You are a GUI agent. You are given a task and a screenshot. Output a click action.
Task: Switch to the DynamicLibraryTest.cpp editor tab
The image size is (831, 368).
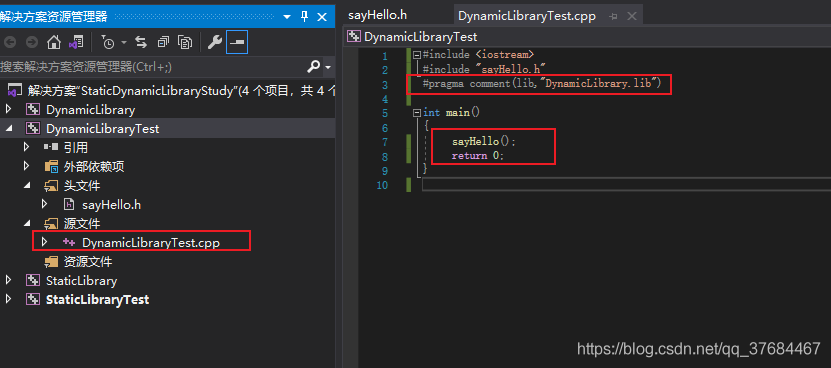coord(527,16)
